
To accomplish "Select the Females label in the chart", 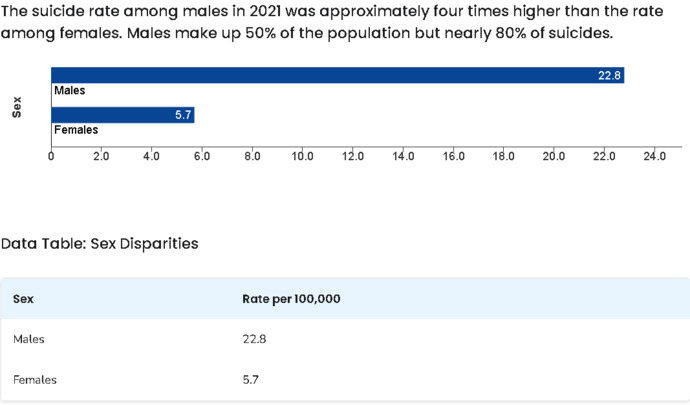I will point(76,130).
